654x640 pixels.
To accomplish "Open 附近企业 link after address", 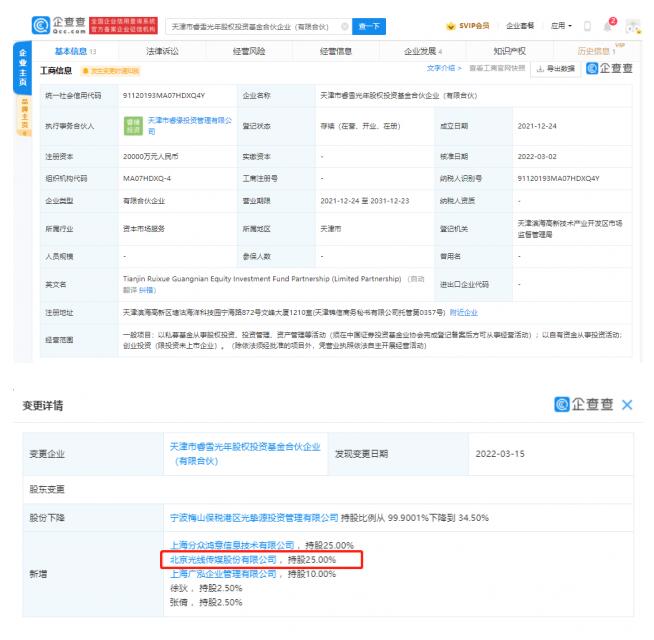I will point(463,312).
